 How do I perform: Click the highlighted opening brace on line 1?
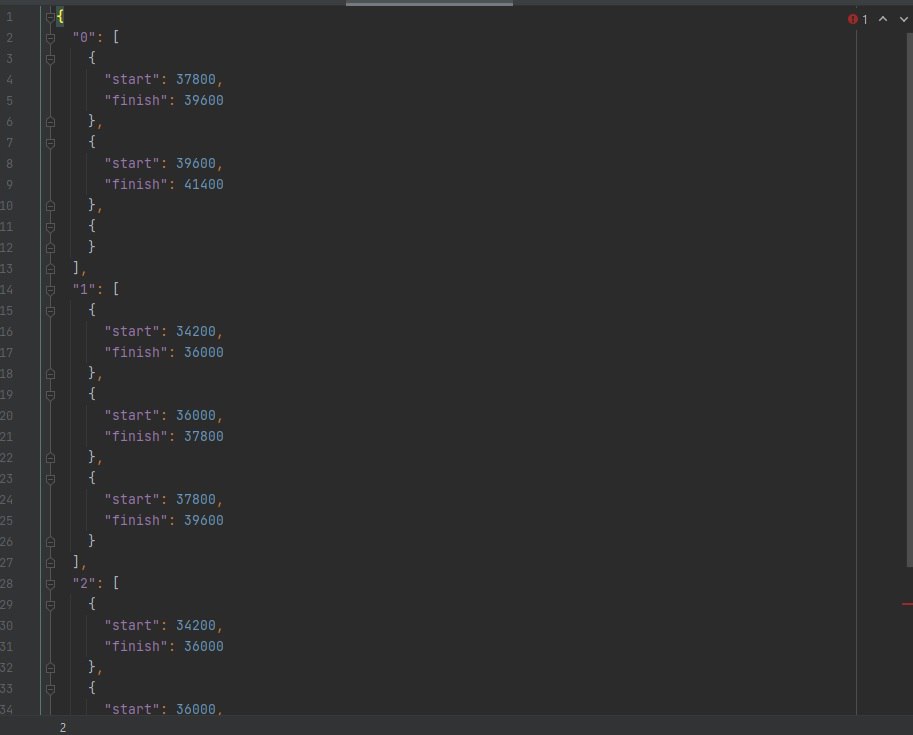tap(60, 16)
